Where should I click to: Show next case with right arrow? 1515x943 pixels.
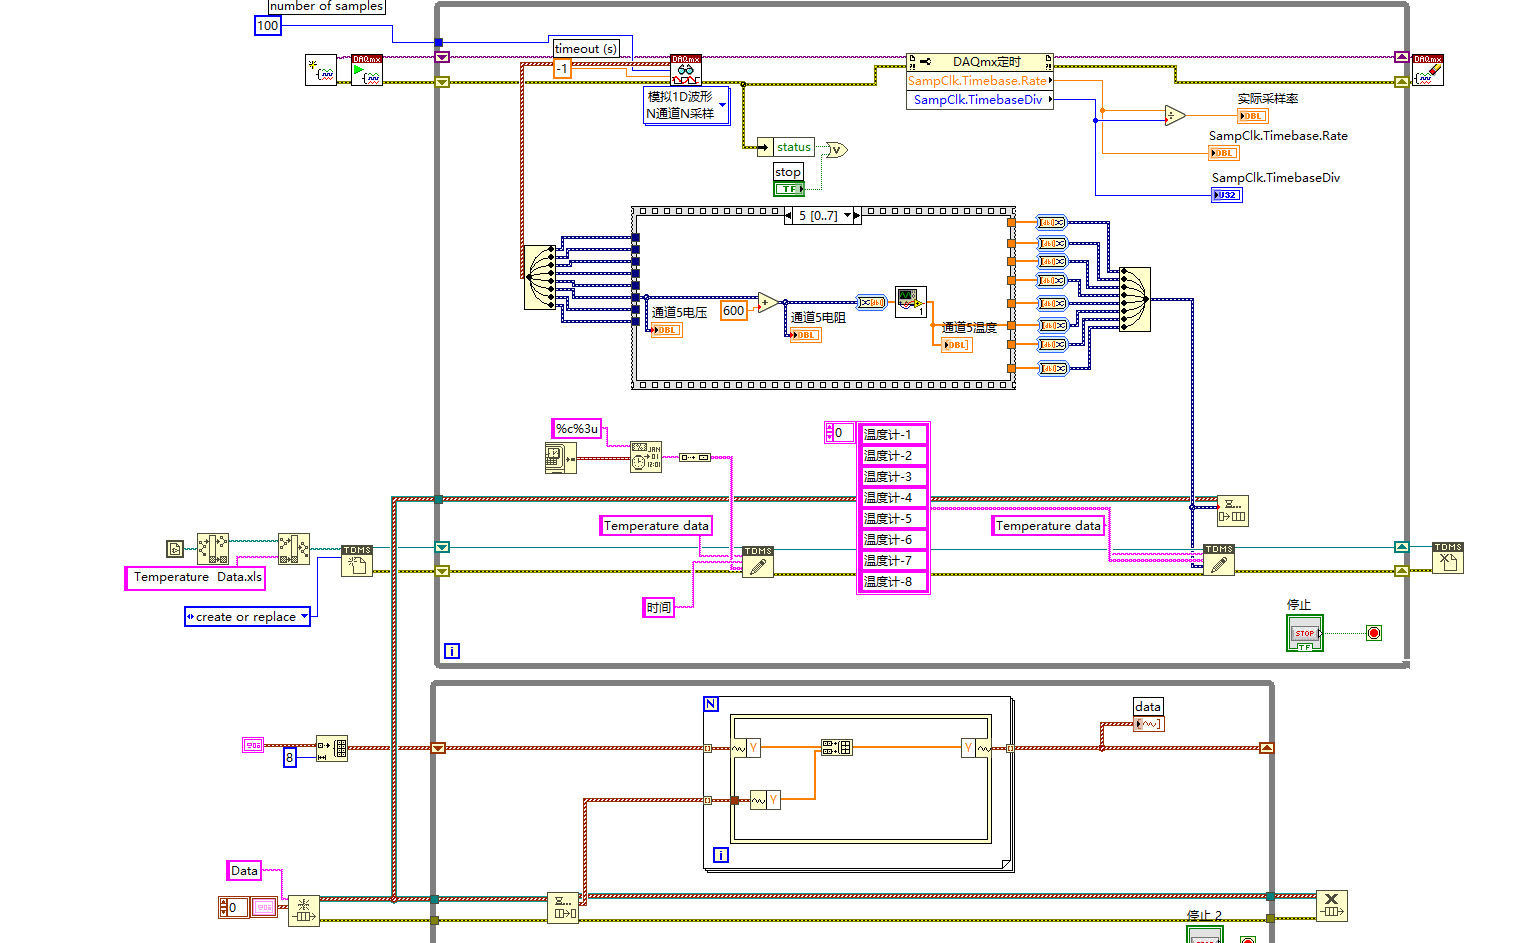point(856,215)
